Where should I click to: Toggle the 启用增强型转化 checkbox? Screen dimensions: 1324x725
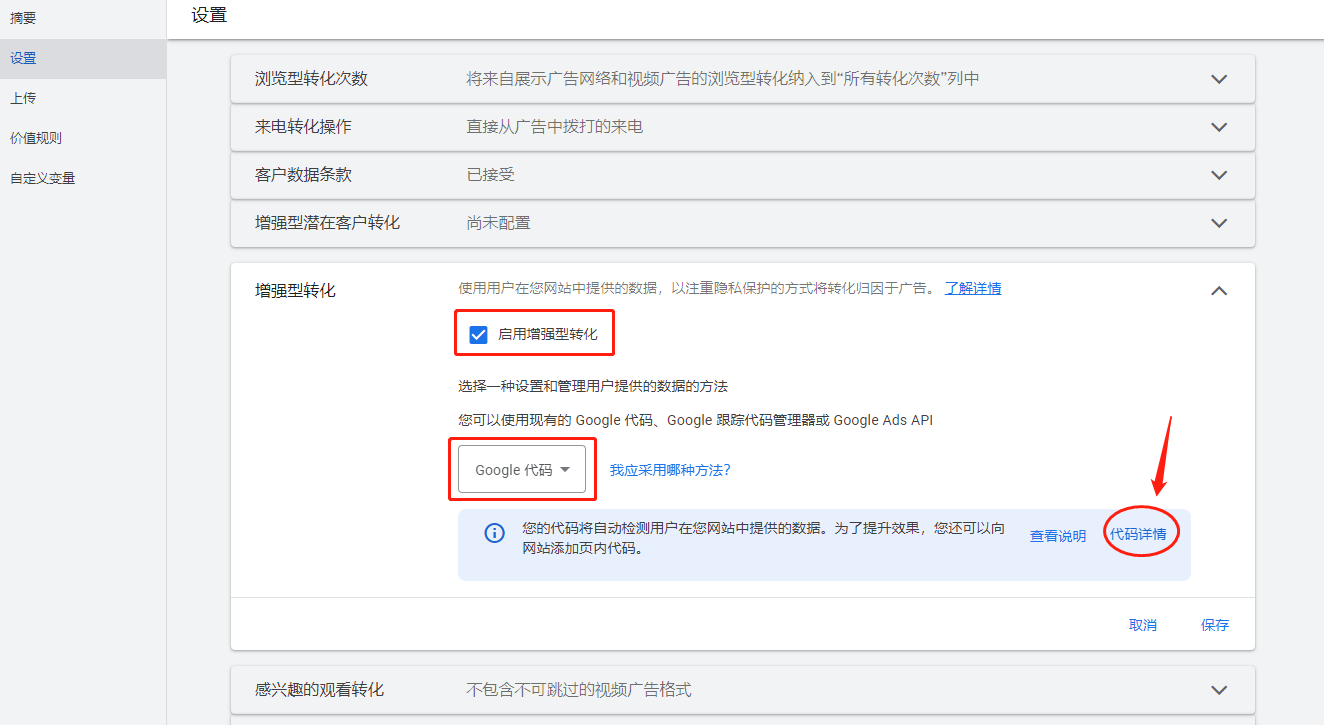coord(478,334)
